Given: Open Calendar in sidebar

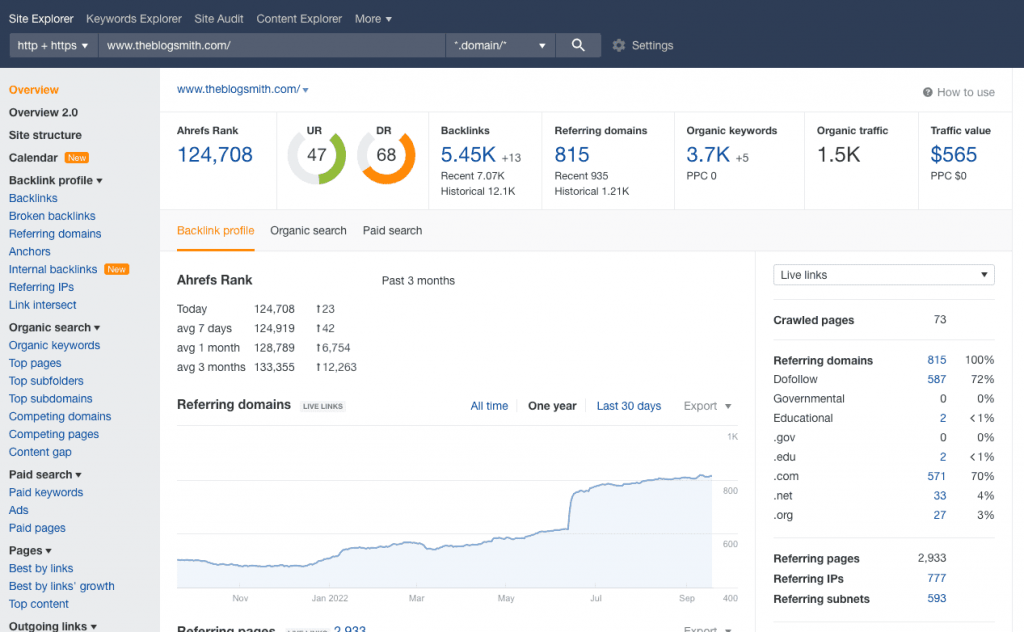Looking at the screenshot, I should (33, 157).
